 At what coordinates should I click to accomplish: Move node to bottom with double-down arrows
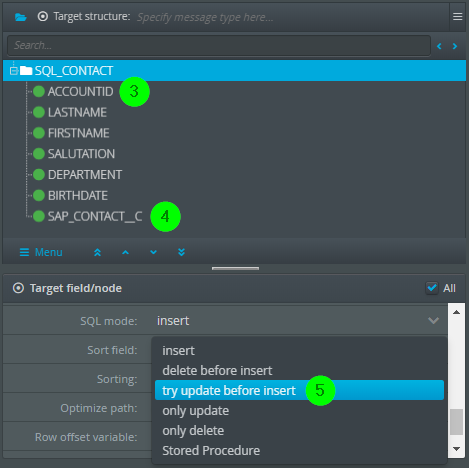pyautogui.click(x=181, y=252)
